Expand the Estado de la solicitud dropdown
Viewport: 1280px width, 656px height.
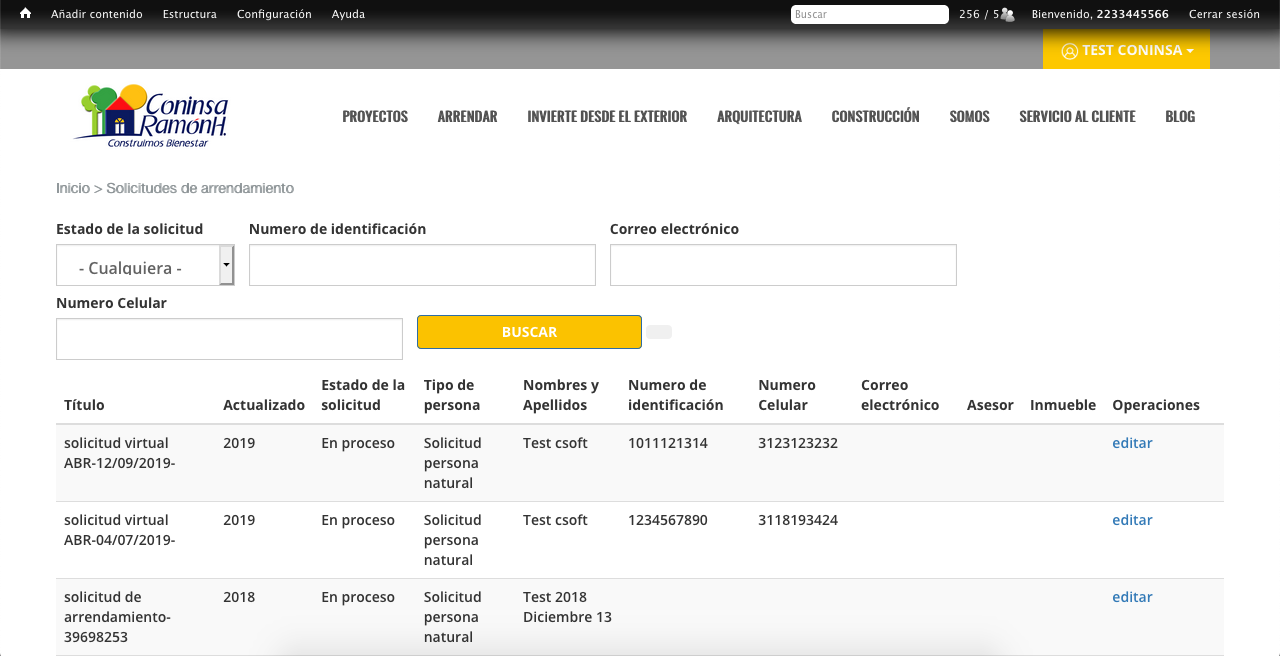point(145,266)
